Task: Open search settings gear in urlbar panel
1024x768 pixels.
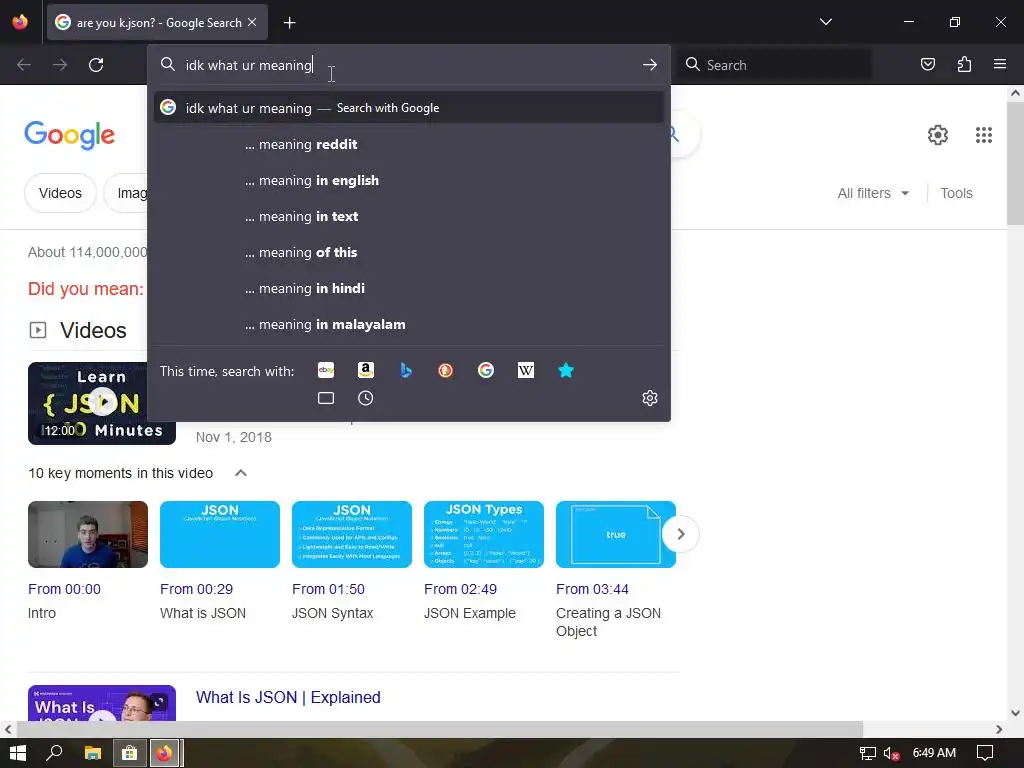Action: point(650,398)
